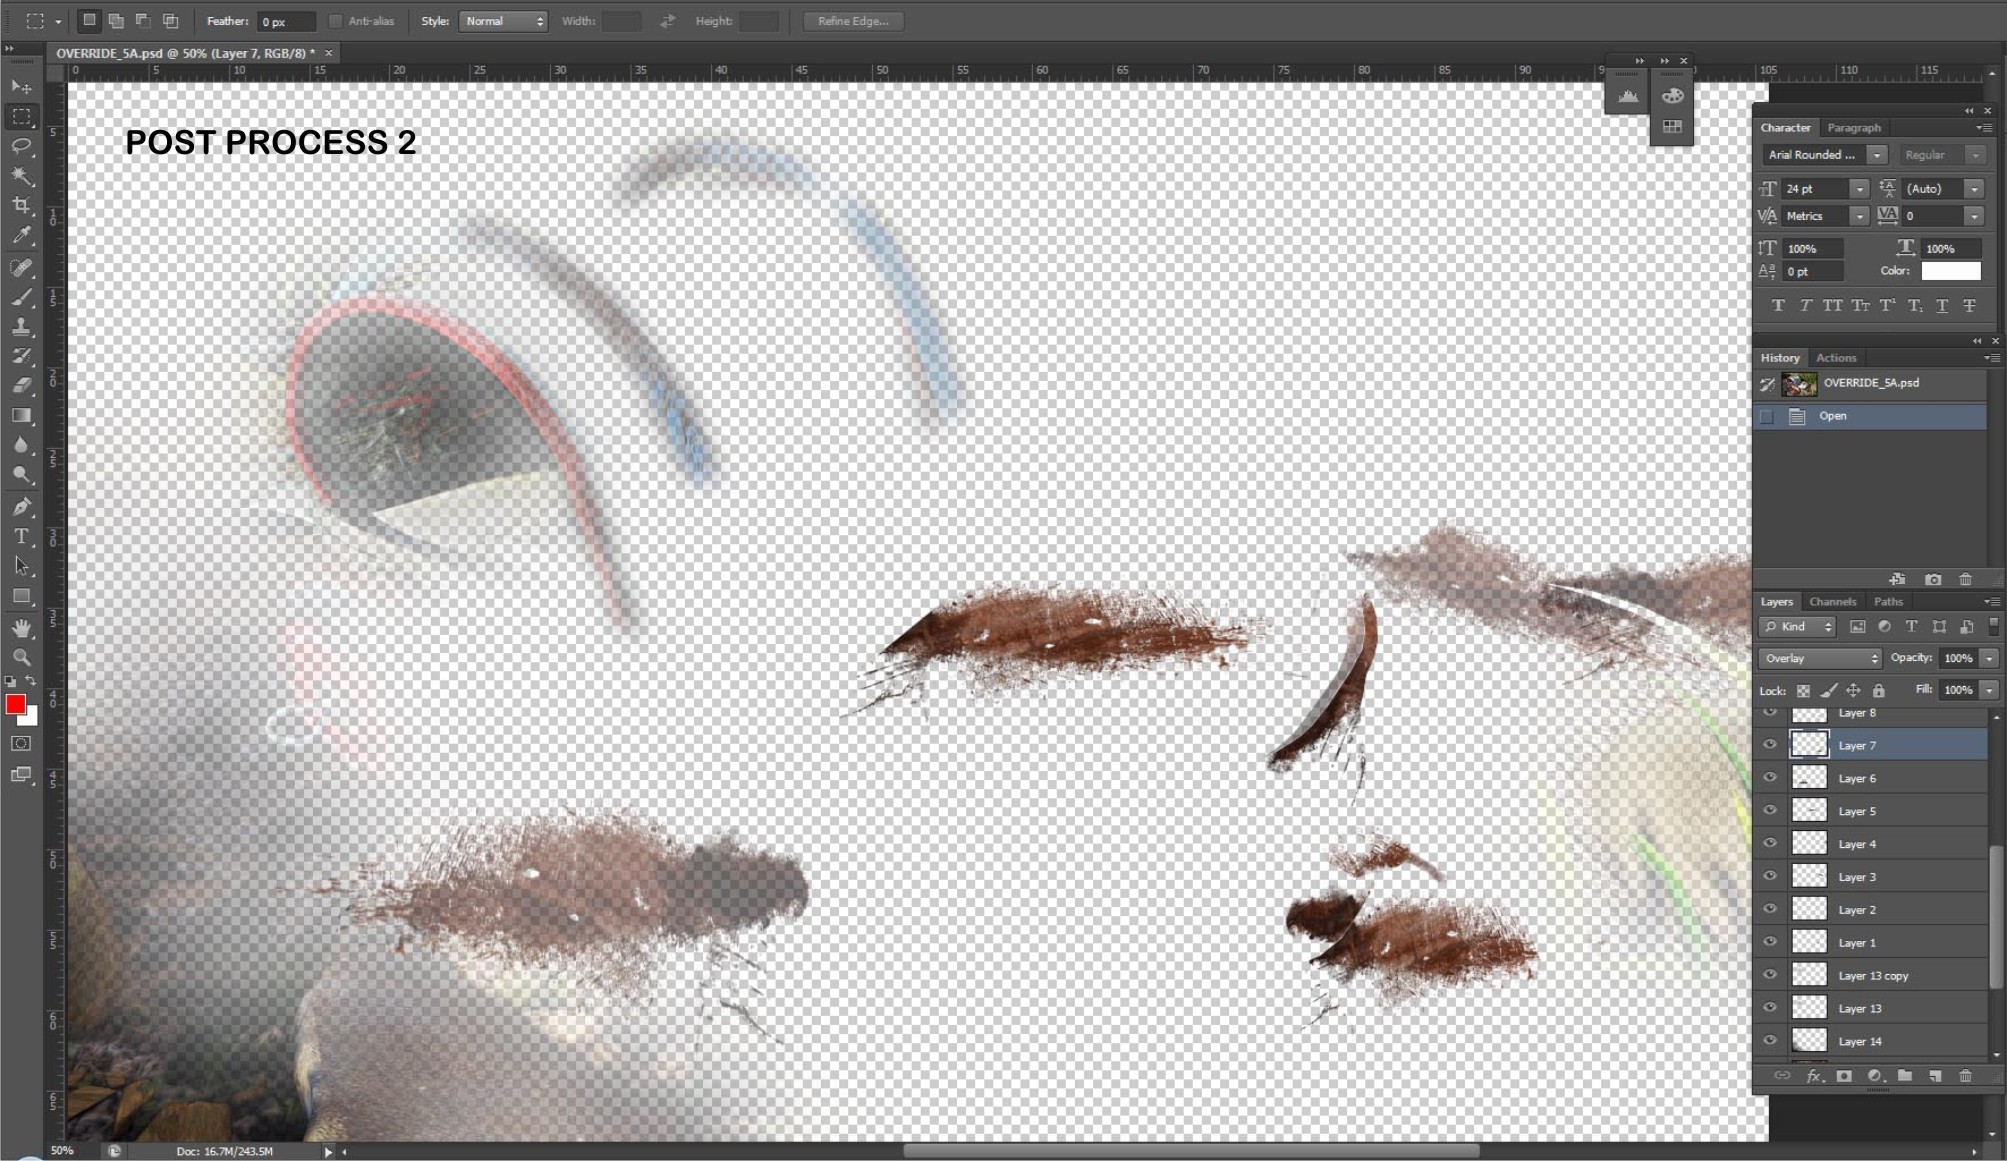Select the Dodge tool
The height and width of the screenshot is (1161, 2007).
click(x=21, y=475)
